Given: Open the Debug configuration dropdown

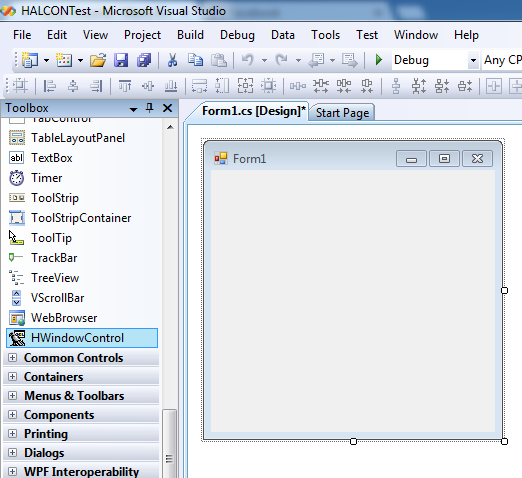Looking at the screenshot, I should 473,61.
